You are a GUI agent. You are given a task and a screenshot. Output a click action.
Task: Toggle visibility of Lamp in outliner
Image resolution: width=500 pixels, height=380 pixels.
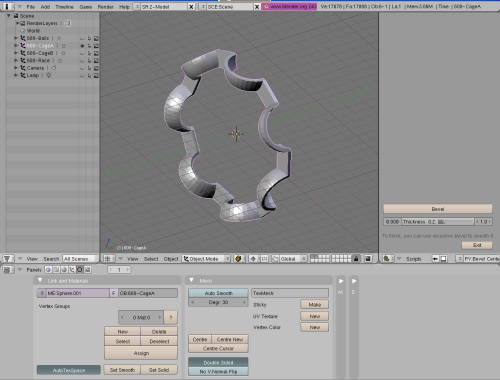coord(82,76)
